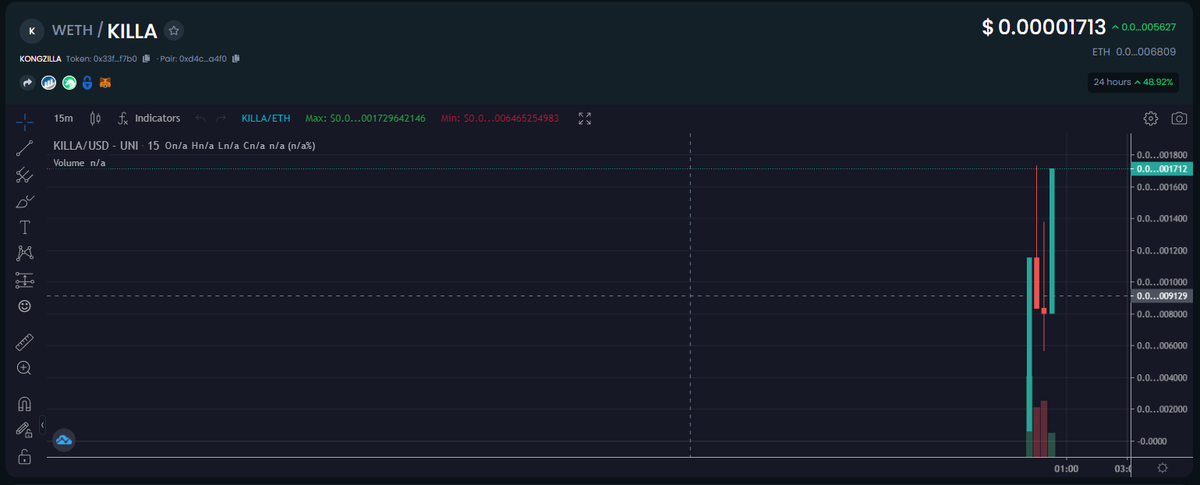Screen dimensions: 1200x485
Task: Select the long position prediction tool
Action: pos(25,280)
